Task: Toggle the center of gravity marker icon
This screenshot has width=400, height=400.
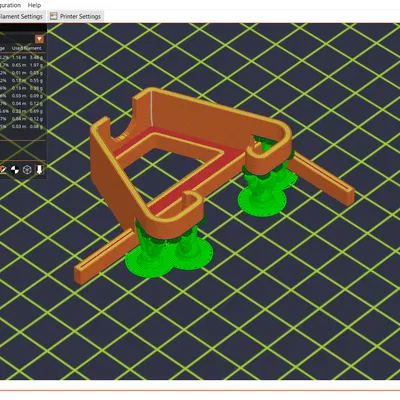Action: tap(15, 170)
